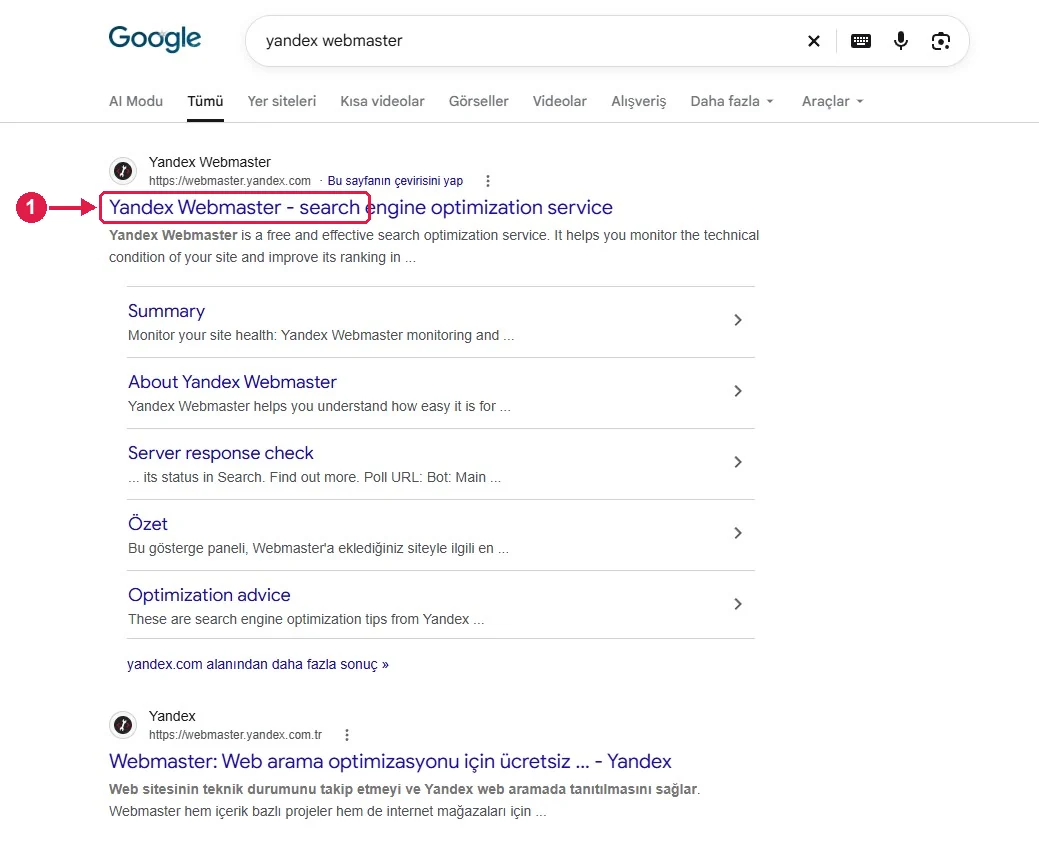Open the Optimization advice sitelink
The height and width of the screenshot is (843, 1039).
(209, 594)
